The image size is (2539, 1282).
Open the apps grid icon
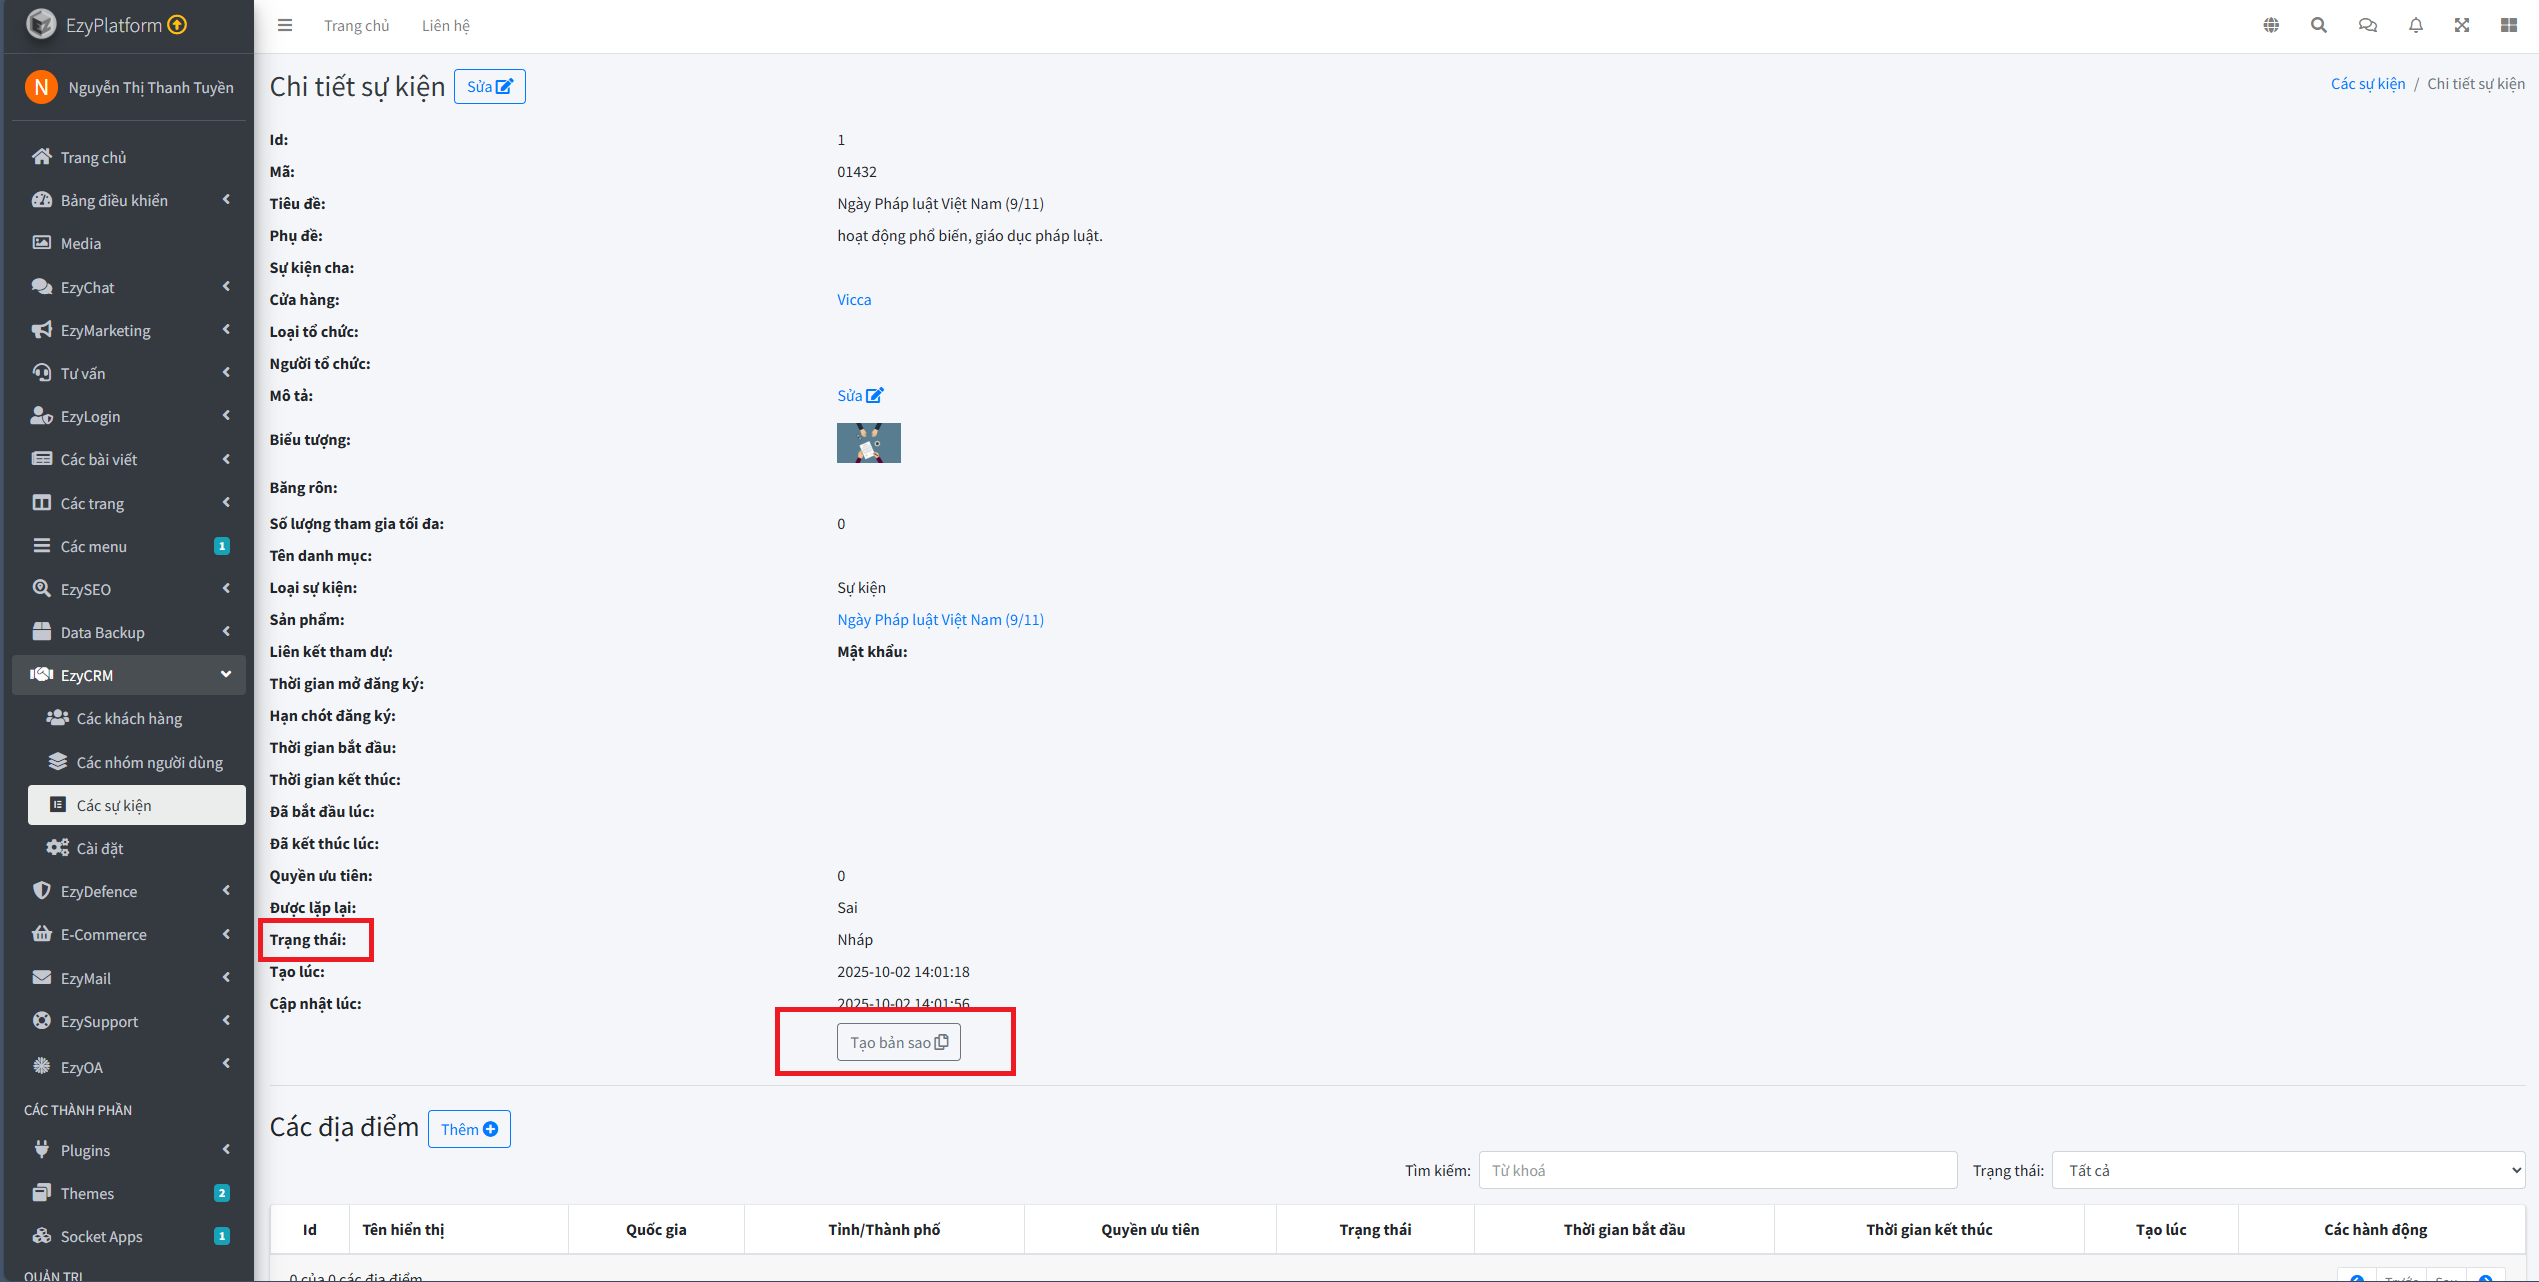click(2509, 25)
